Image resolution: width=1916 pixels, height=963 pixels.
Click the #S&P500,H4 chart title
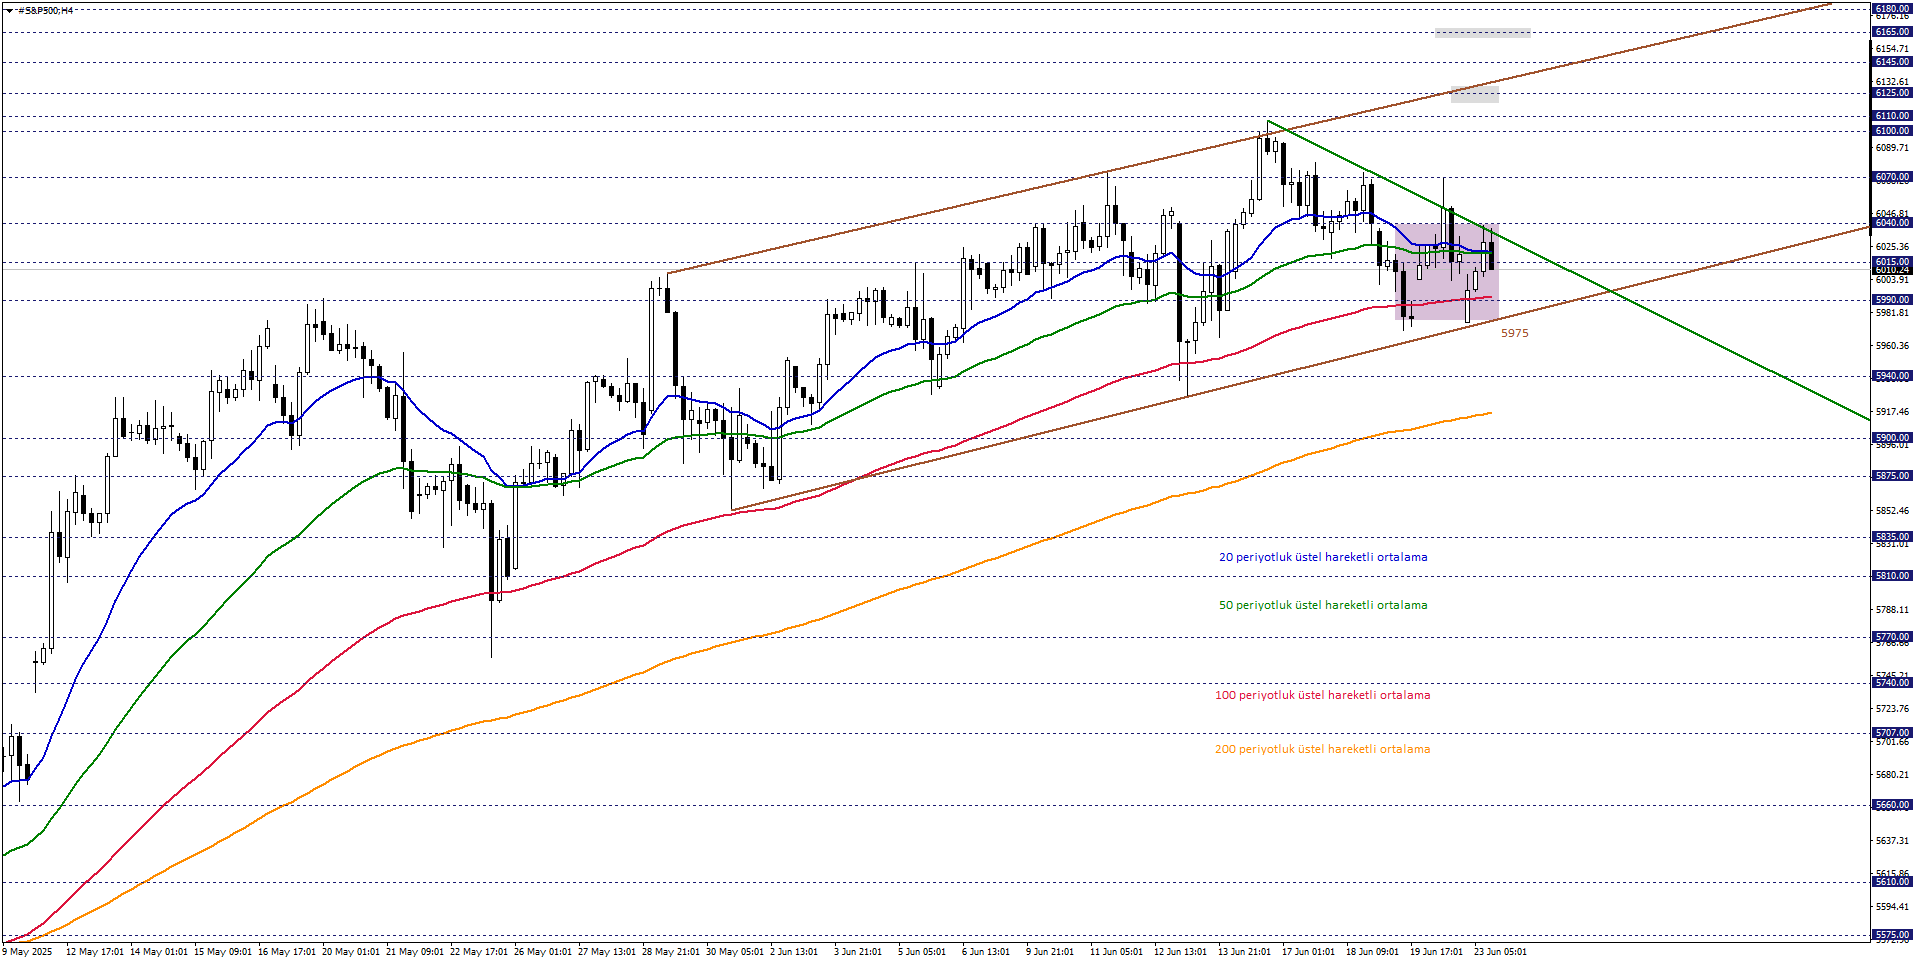pos(46,10)
